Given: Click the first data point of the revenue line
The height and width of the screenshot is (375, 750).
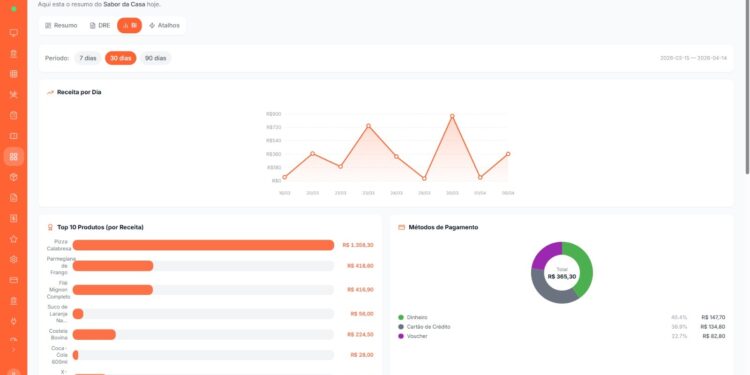Looking at the screenshot, I should [285, 177].
